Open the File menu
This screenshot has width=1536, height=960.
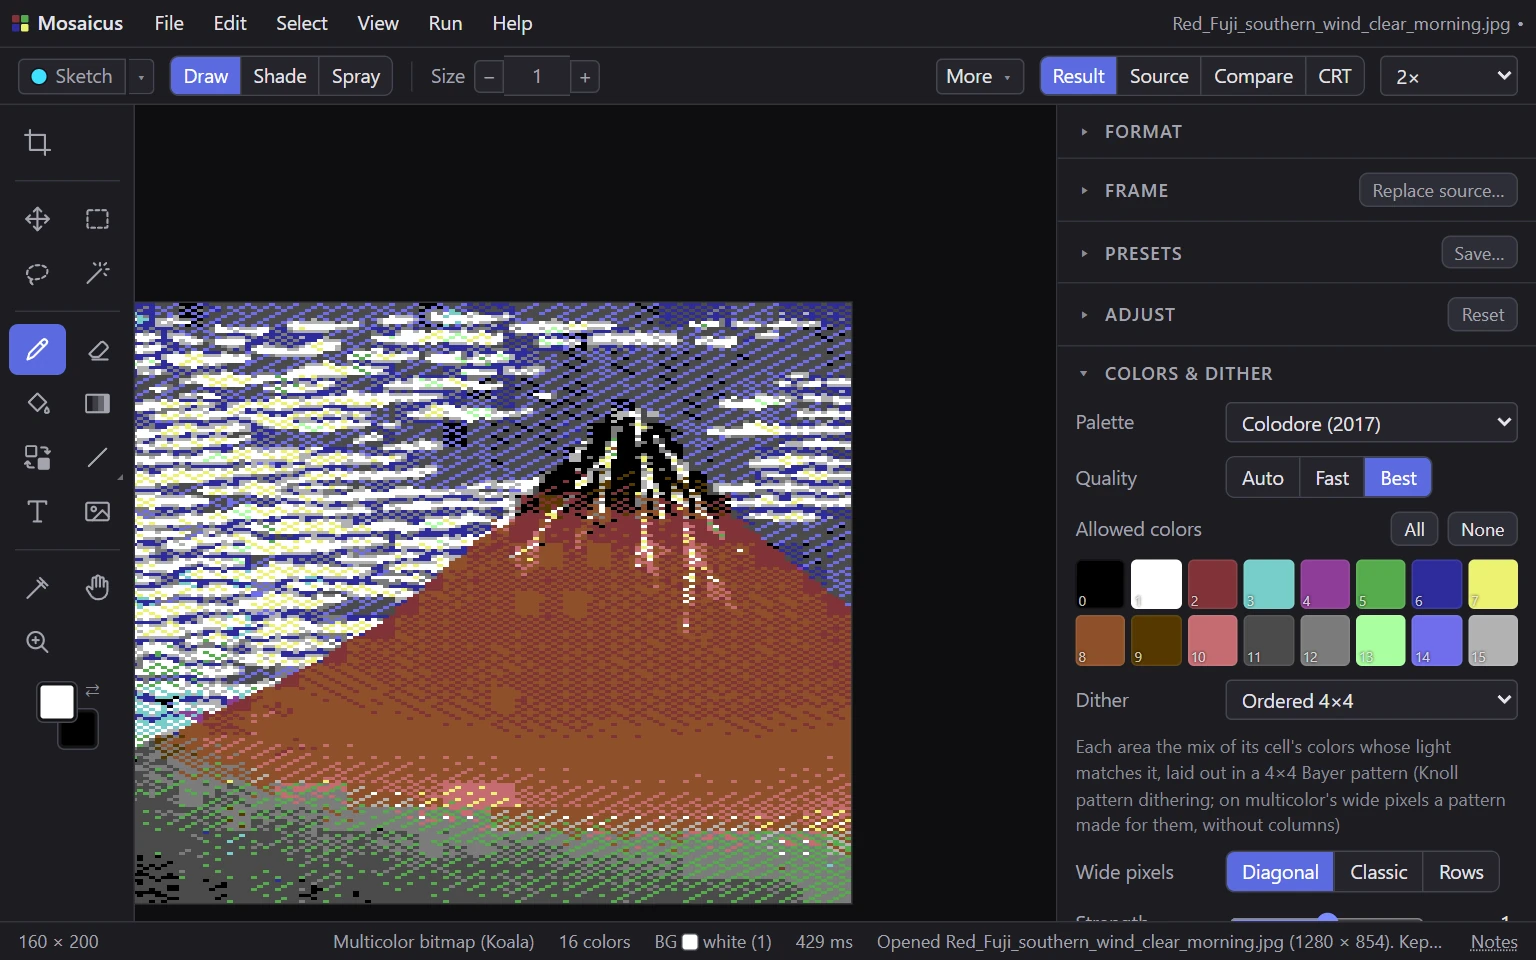169,23
